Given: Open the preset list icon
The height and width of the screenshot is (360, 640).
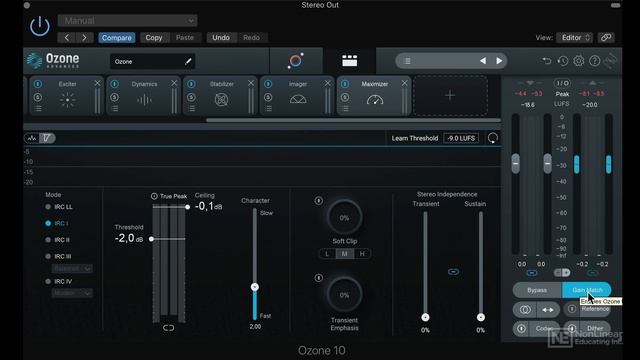Looking at the screenshot, I should tap(407, 61).
